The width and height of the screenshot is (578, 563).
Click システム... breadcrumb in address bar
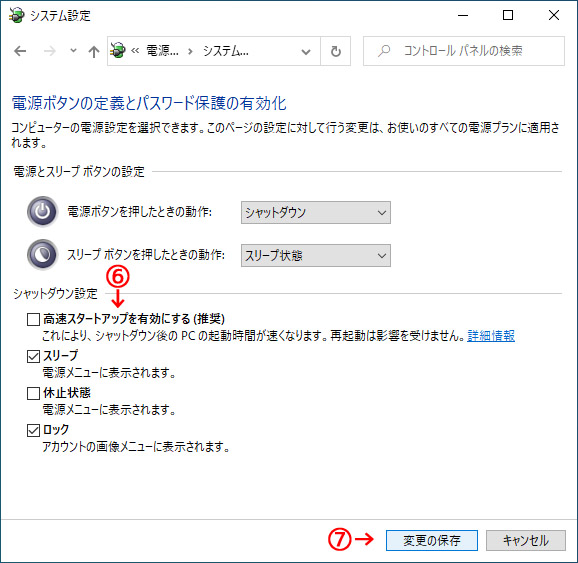tap(226, 51)
